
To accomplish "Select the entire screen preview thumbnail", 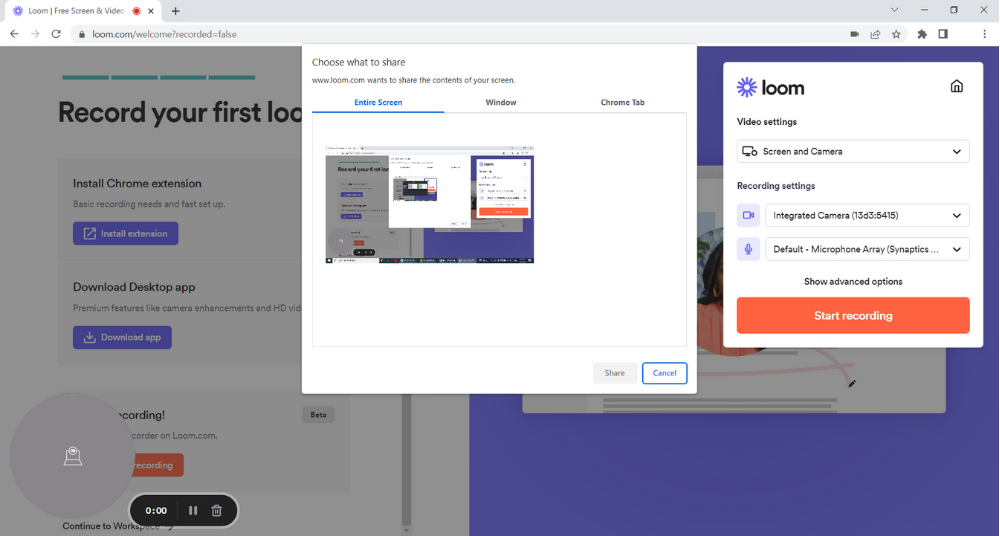I will [429, 204].
